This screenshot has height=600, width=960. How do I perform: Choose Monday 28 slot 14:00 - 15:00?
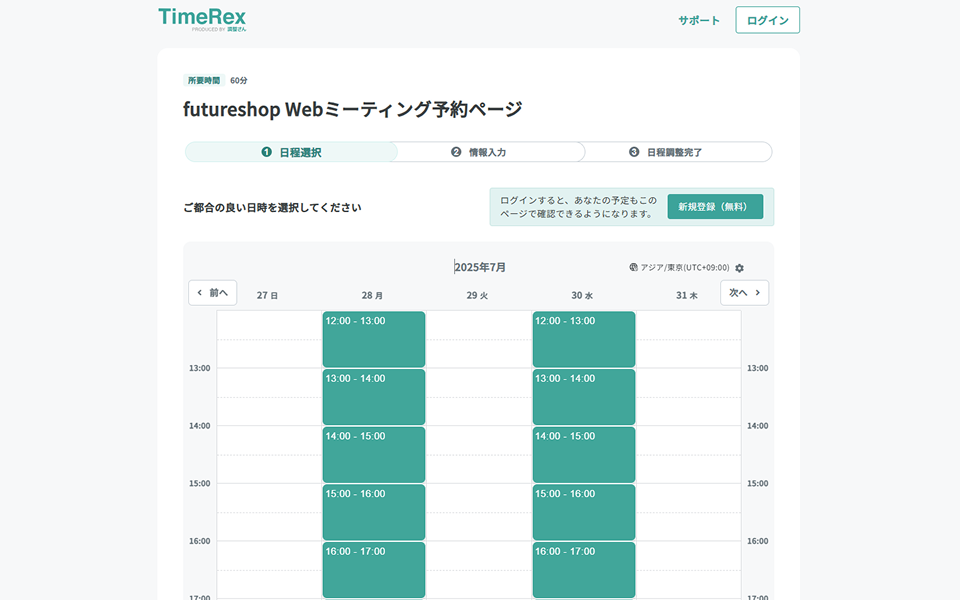(373, 455)
